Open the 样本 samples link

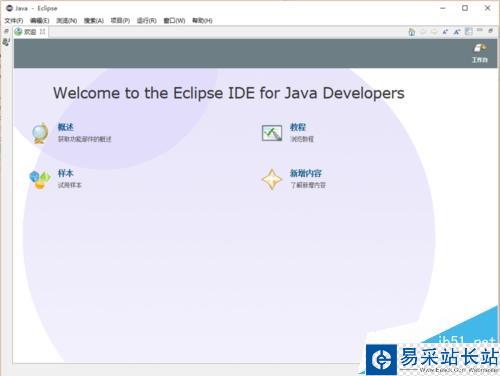pyautogui.click(x=65, y=173)
